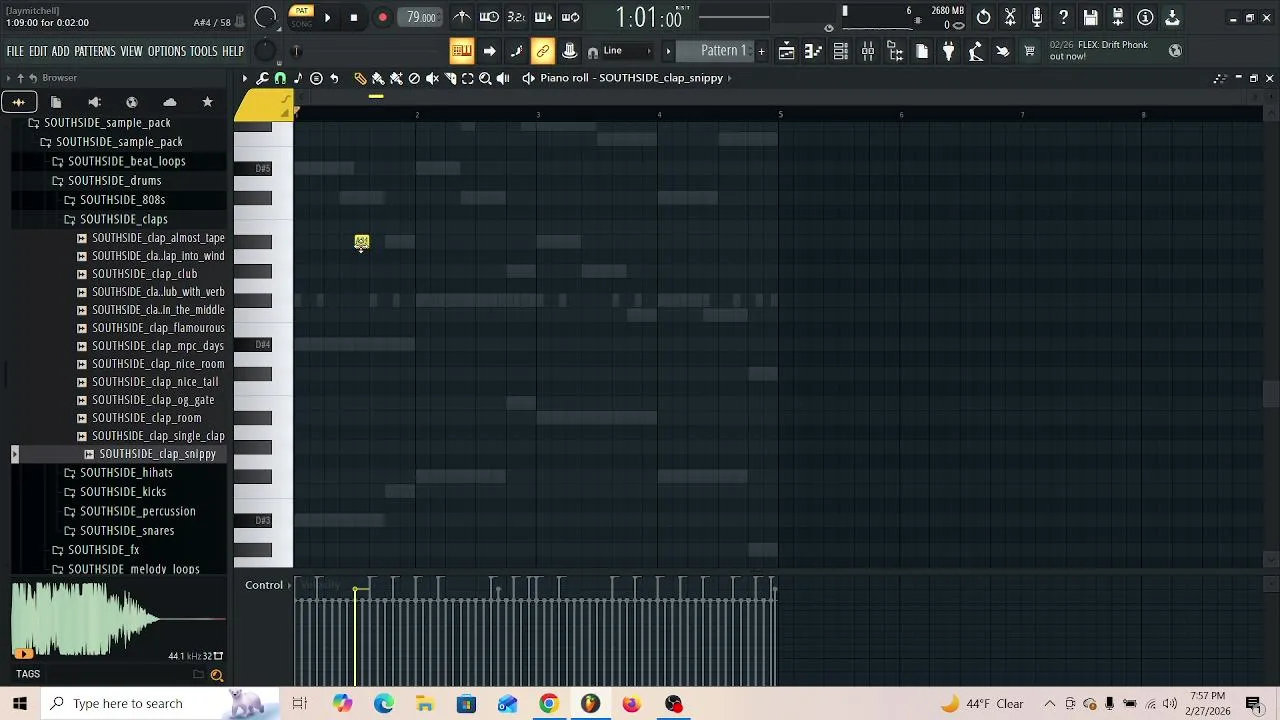
Task: Open the ADD menu
Action: coord(61,51)
